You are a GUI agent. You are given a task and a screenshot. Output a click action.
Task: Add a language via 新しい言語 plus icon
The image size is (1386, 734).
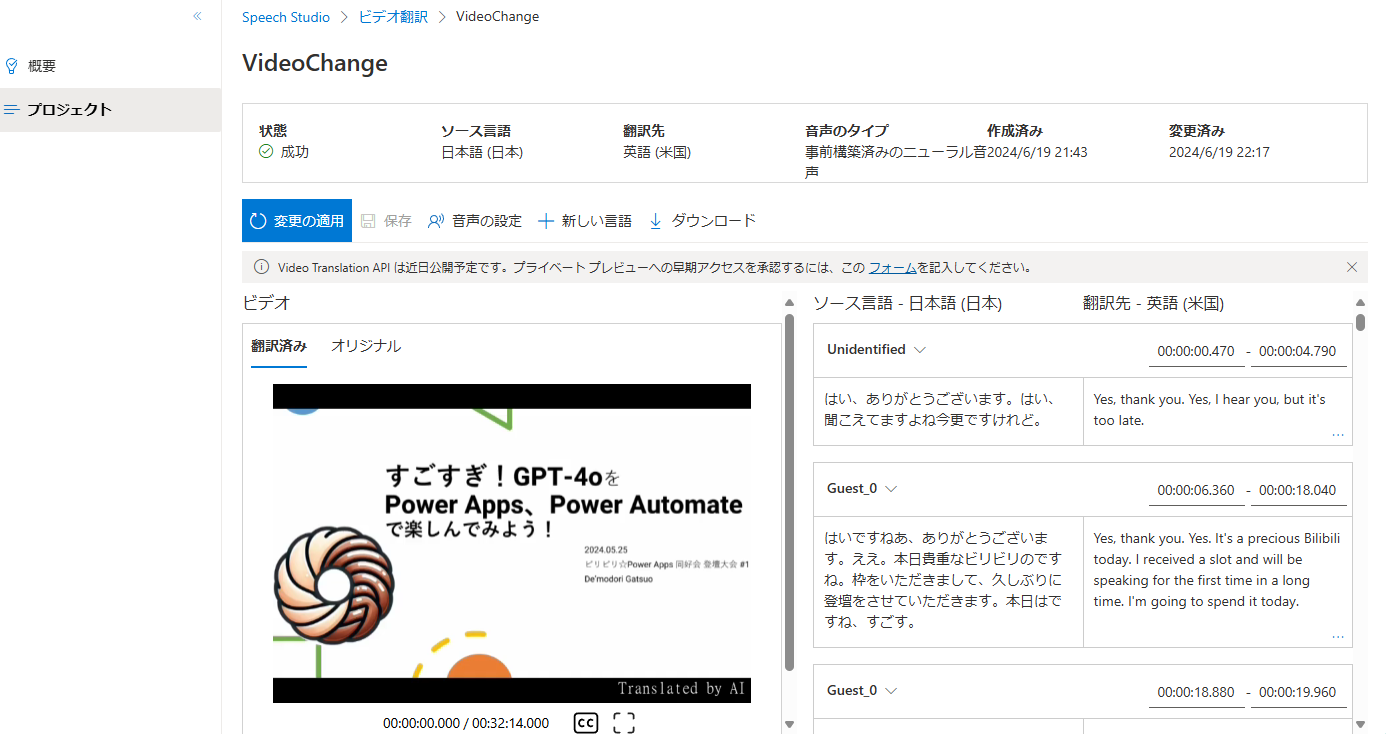[545, 220]
